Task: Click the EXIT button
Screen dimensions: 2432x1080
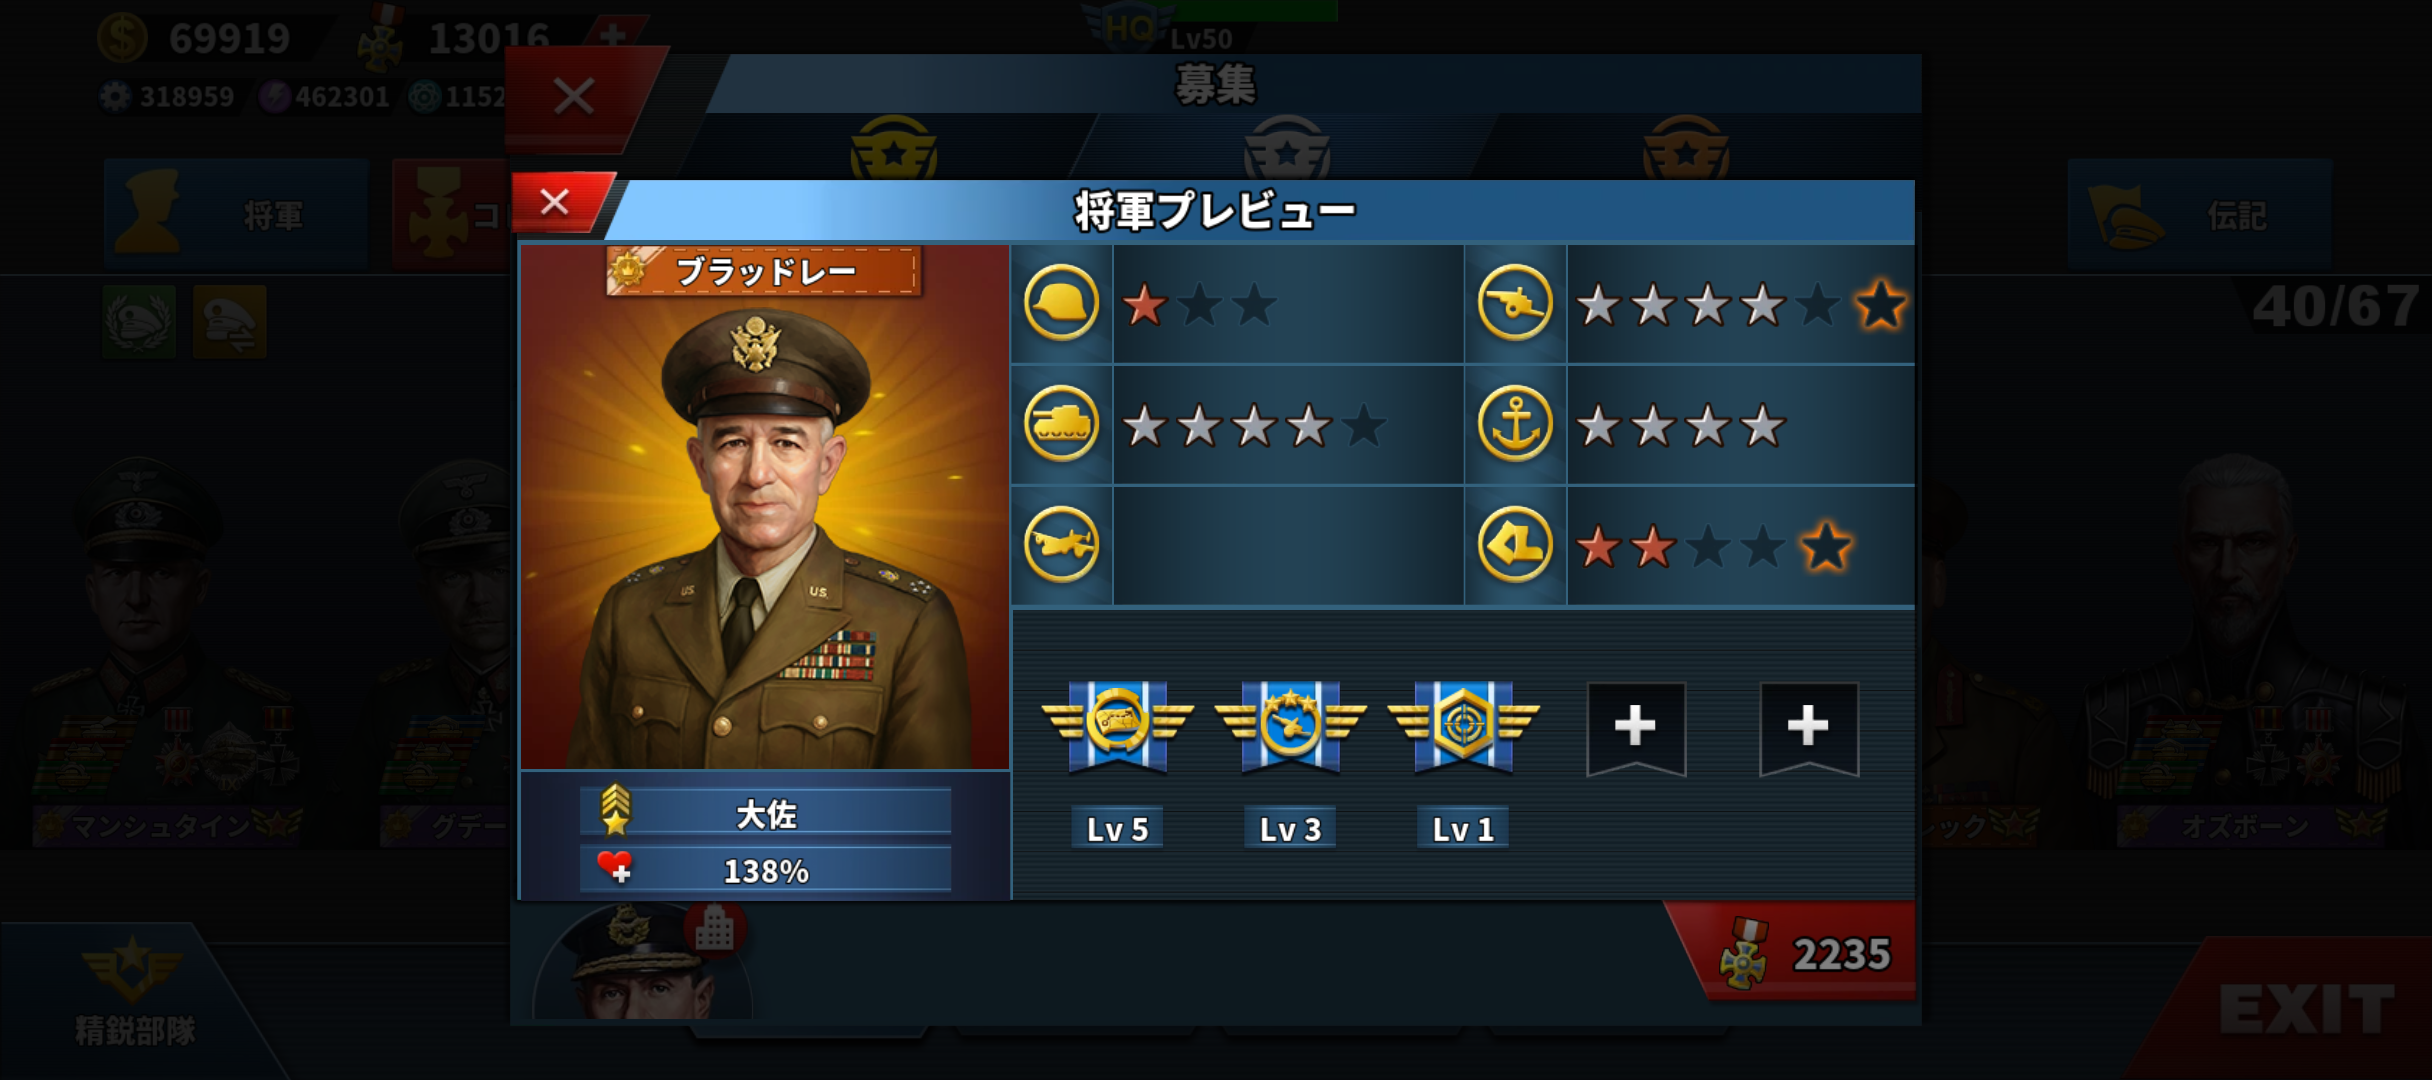Action: (2307, 1010)
